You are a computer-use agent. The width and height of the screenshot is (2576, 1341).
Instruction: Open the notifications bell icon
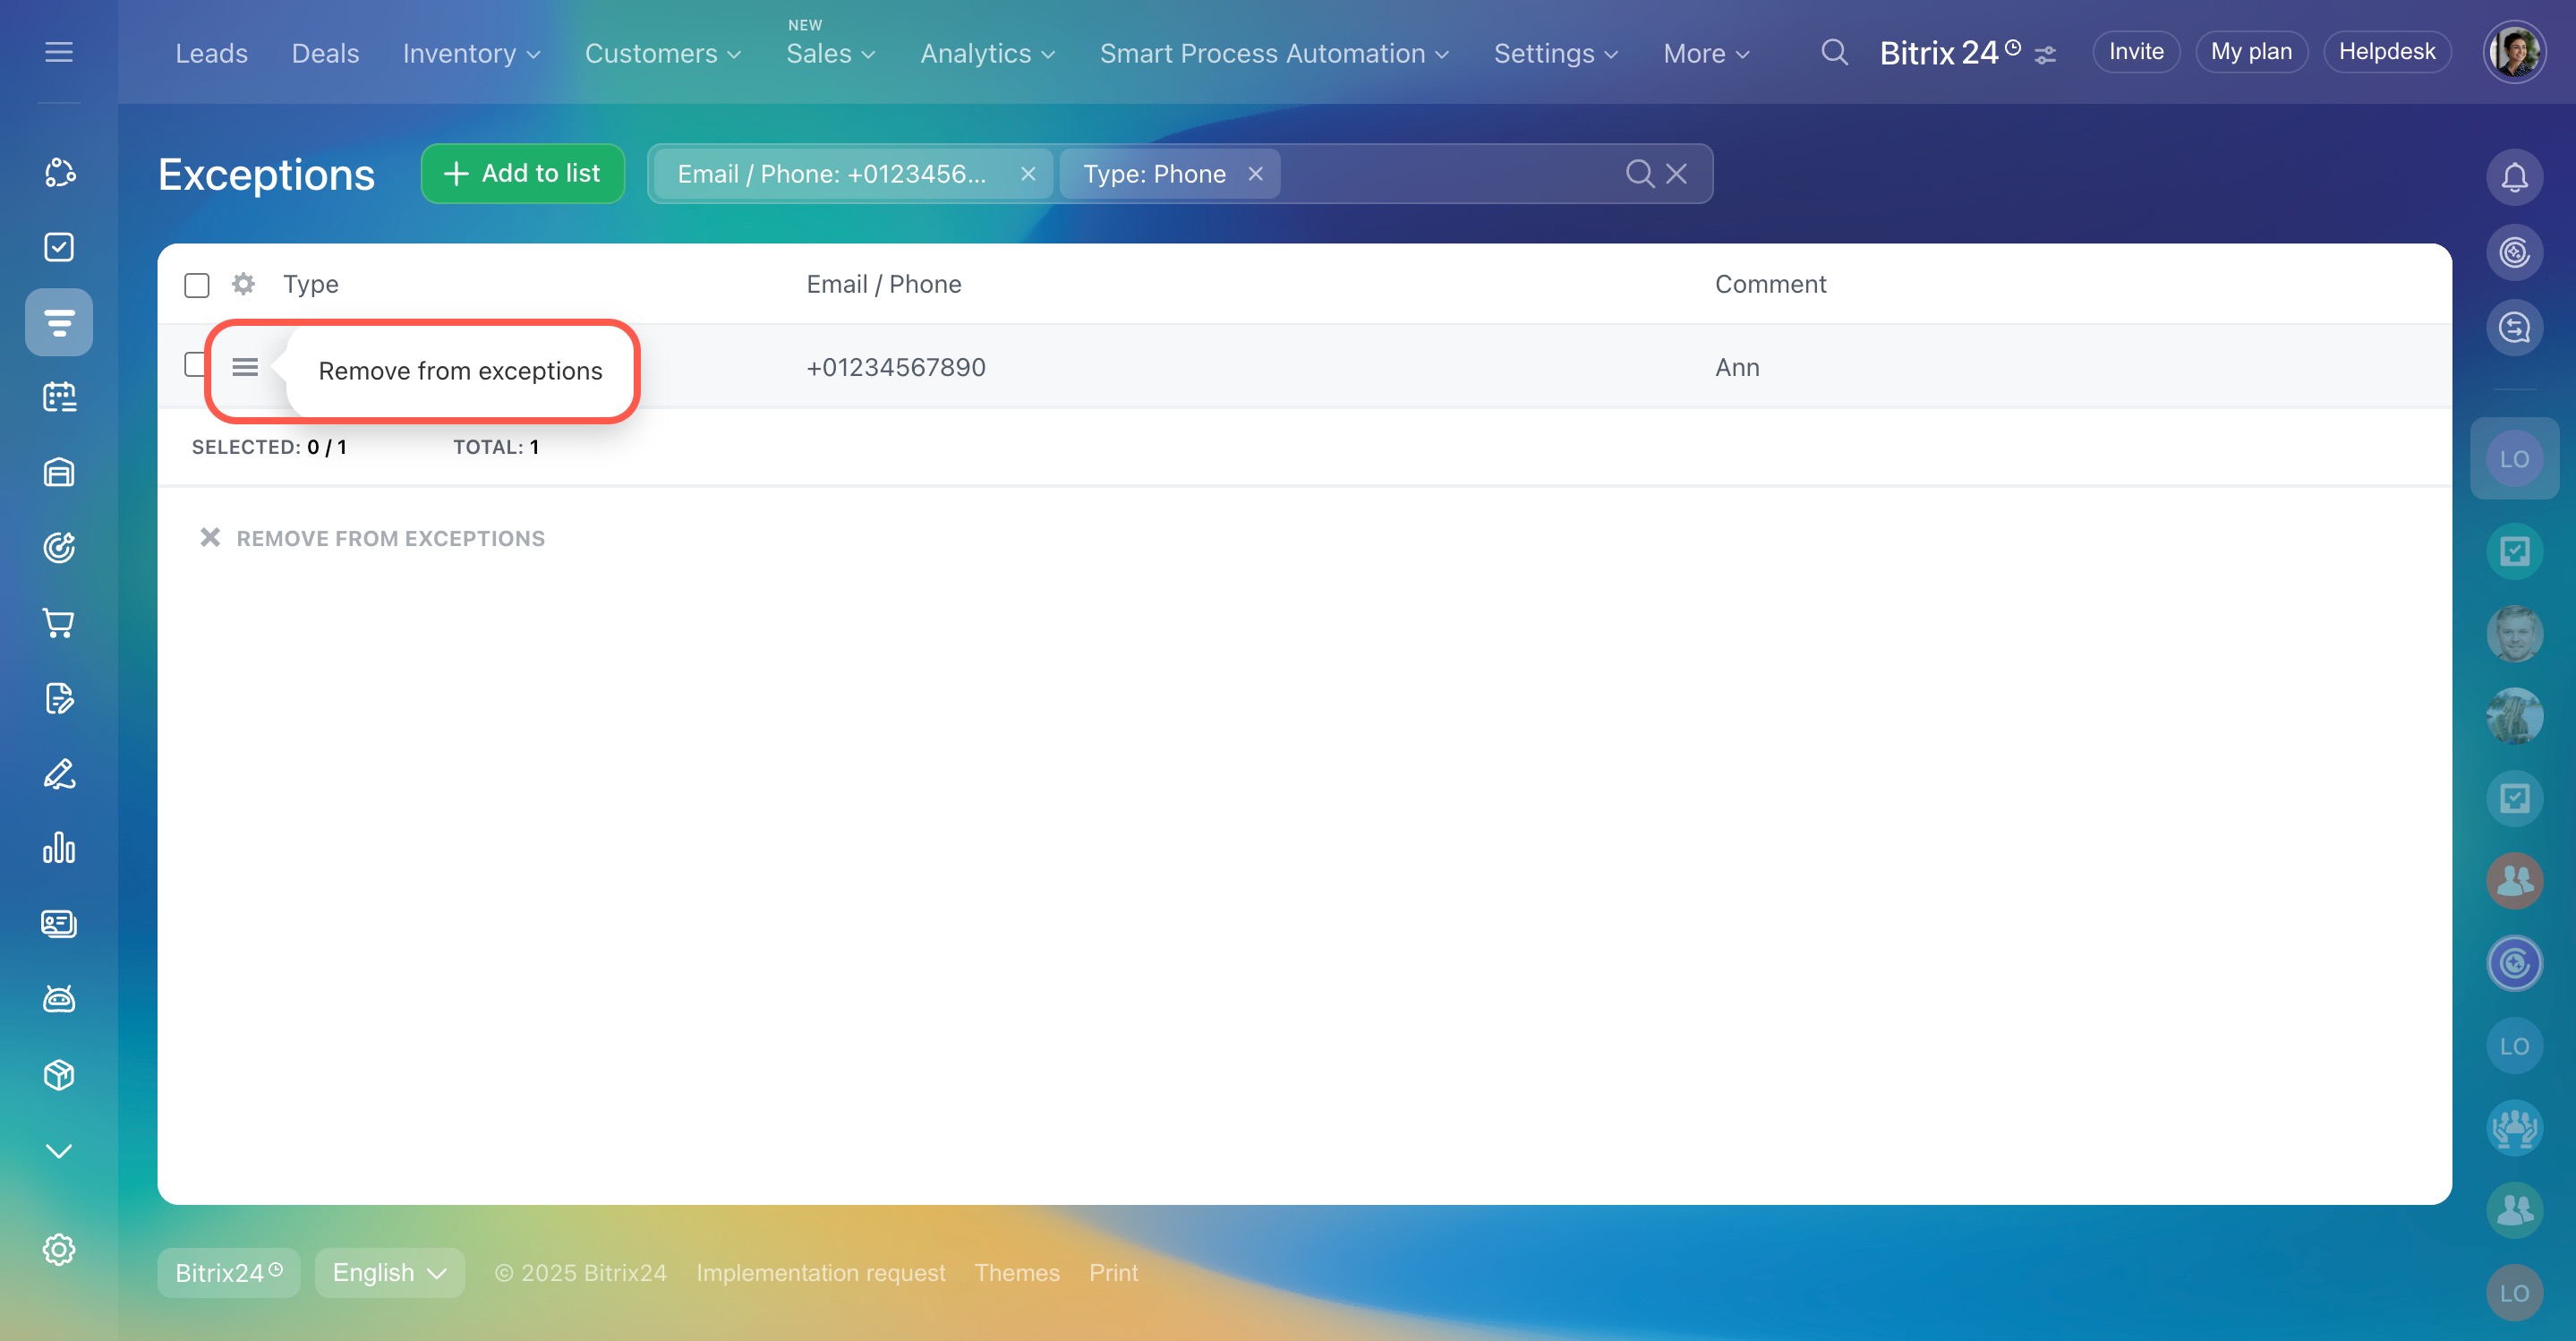tap(2514, 177)
